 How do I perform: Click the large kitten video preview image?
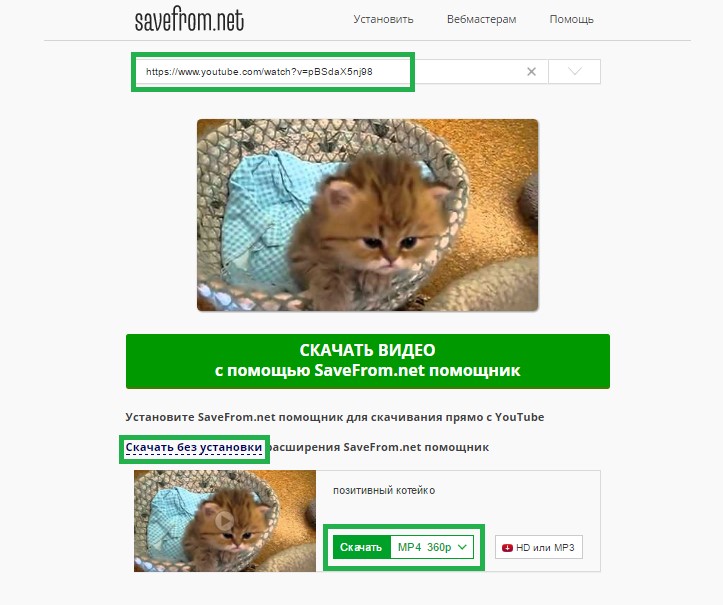pos(367,215)
